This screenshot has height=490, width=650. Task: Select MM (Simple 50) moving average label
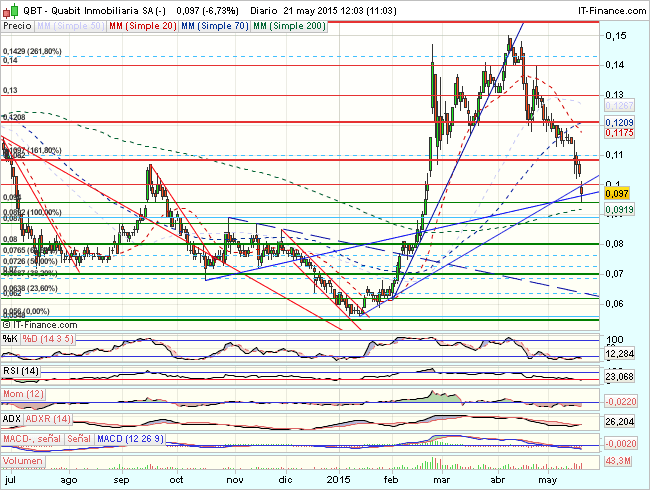tap(70, 26)
